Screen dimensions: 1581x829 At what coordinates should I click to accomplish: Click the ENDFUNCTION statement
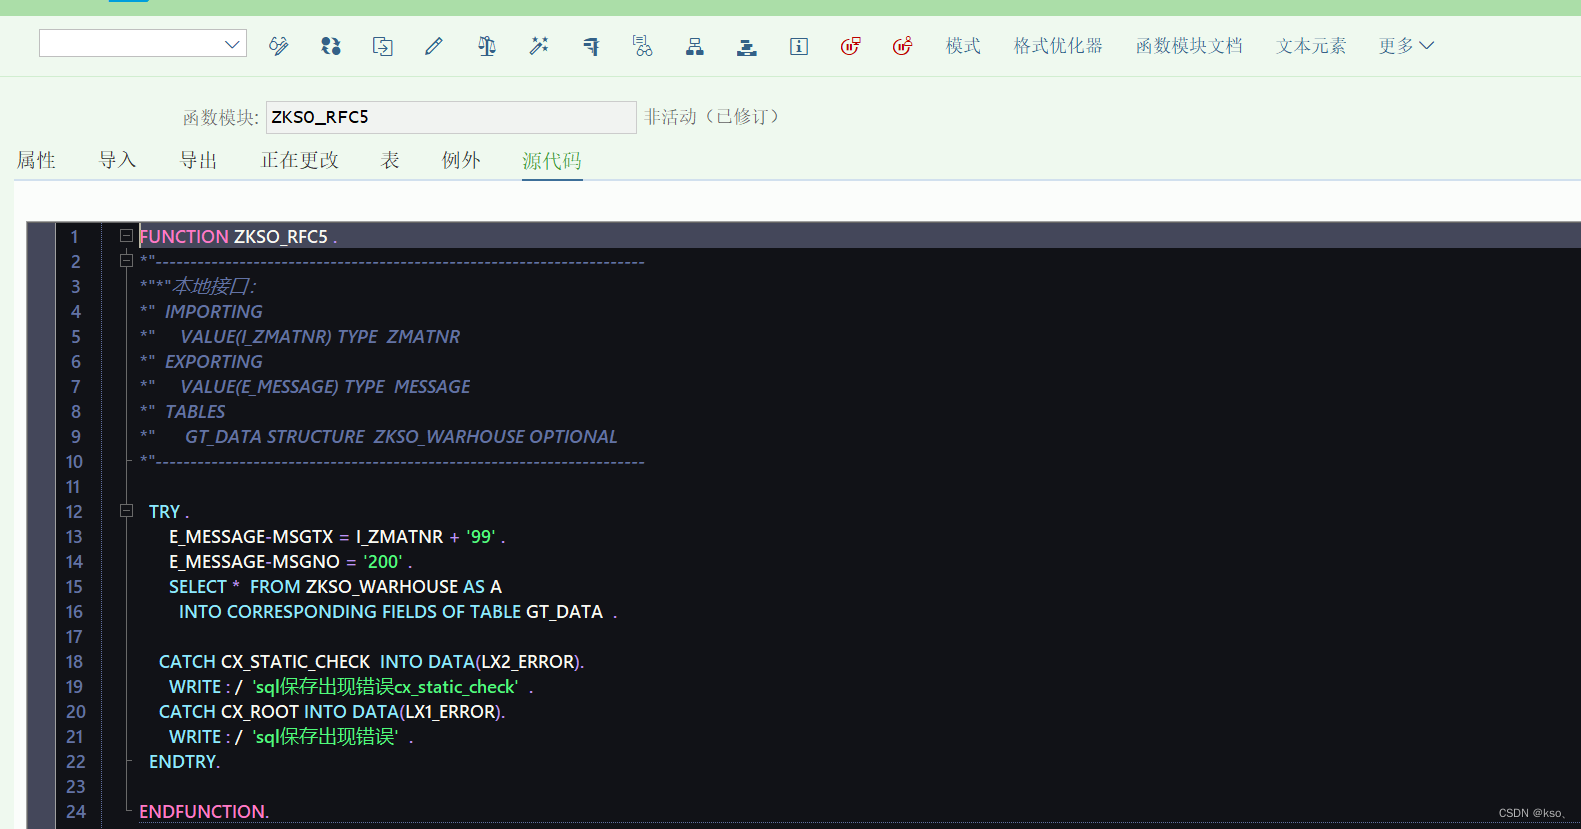click(x=204, y=812)
